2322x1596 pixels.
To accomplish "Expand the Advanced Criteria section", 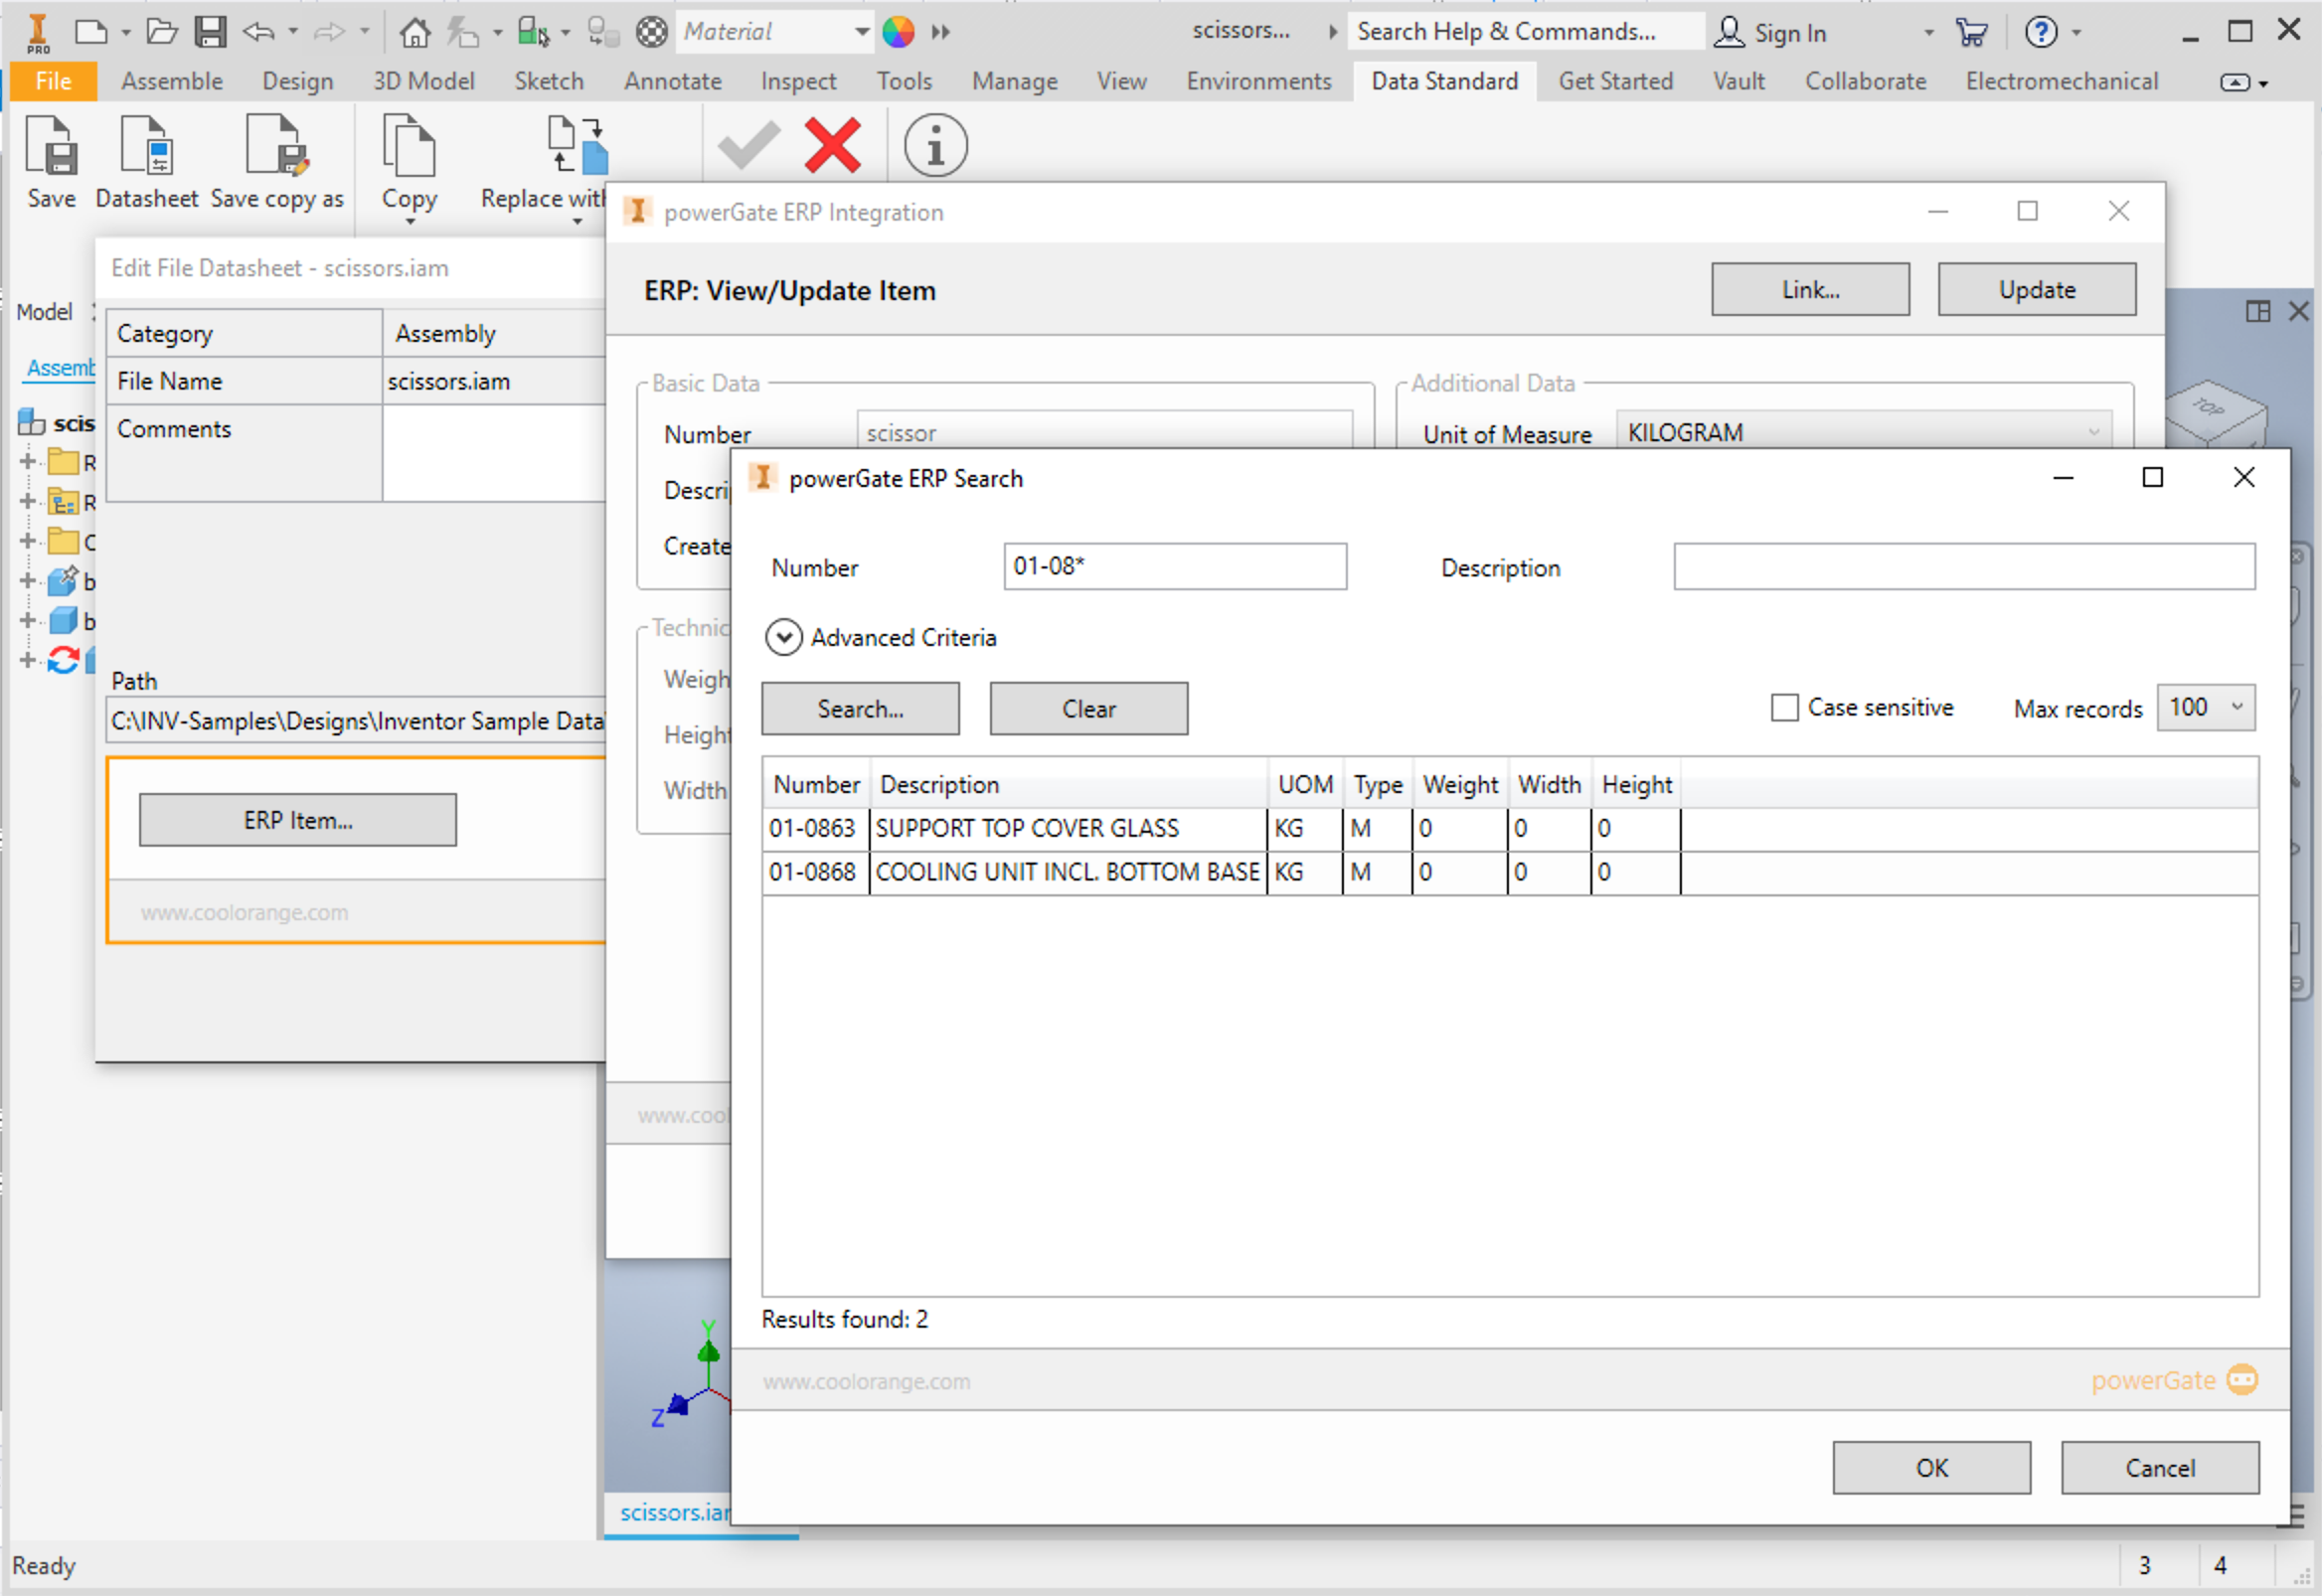I will point(783,638).
